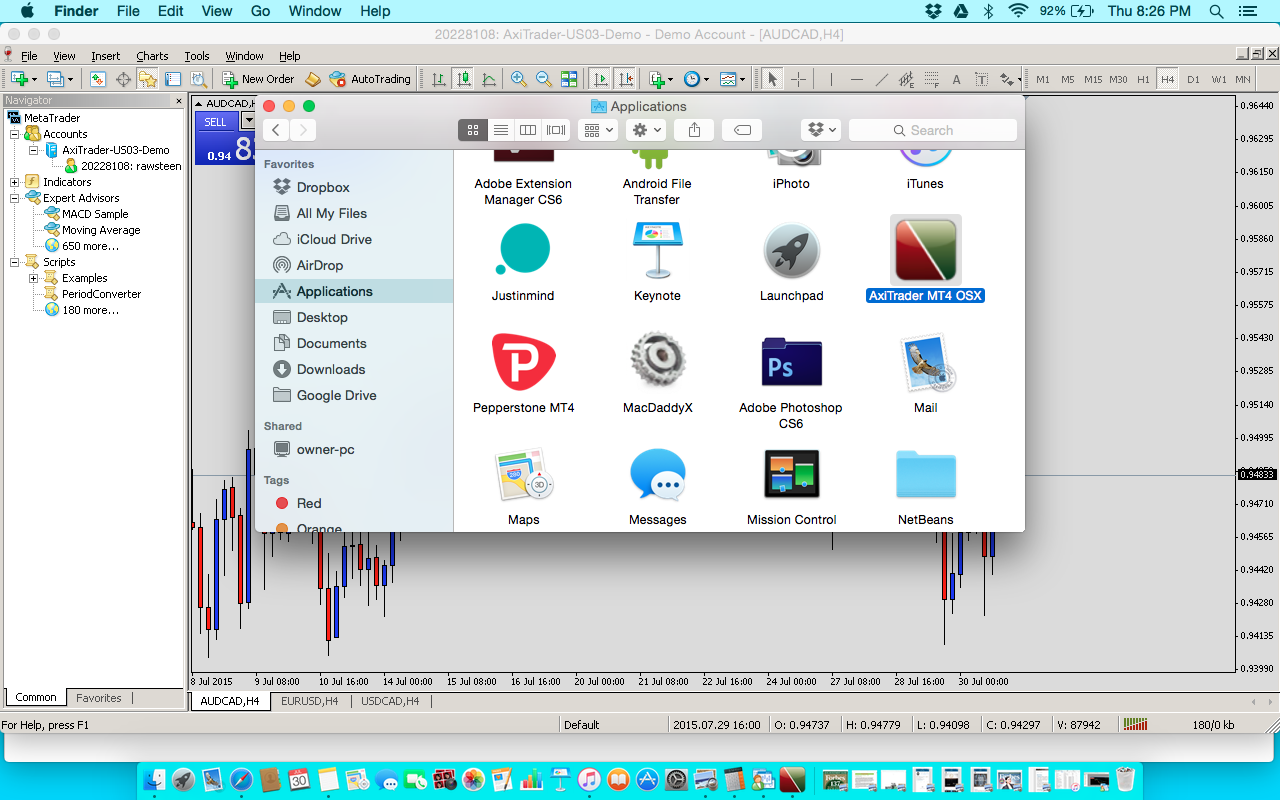Tile chart windows using toolbar icon

[569, 79]
